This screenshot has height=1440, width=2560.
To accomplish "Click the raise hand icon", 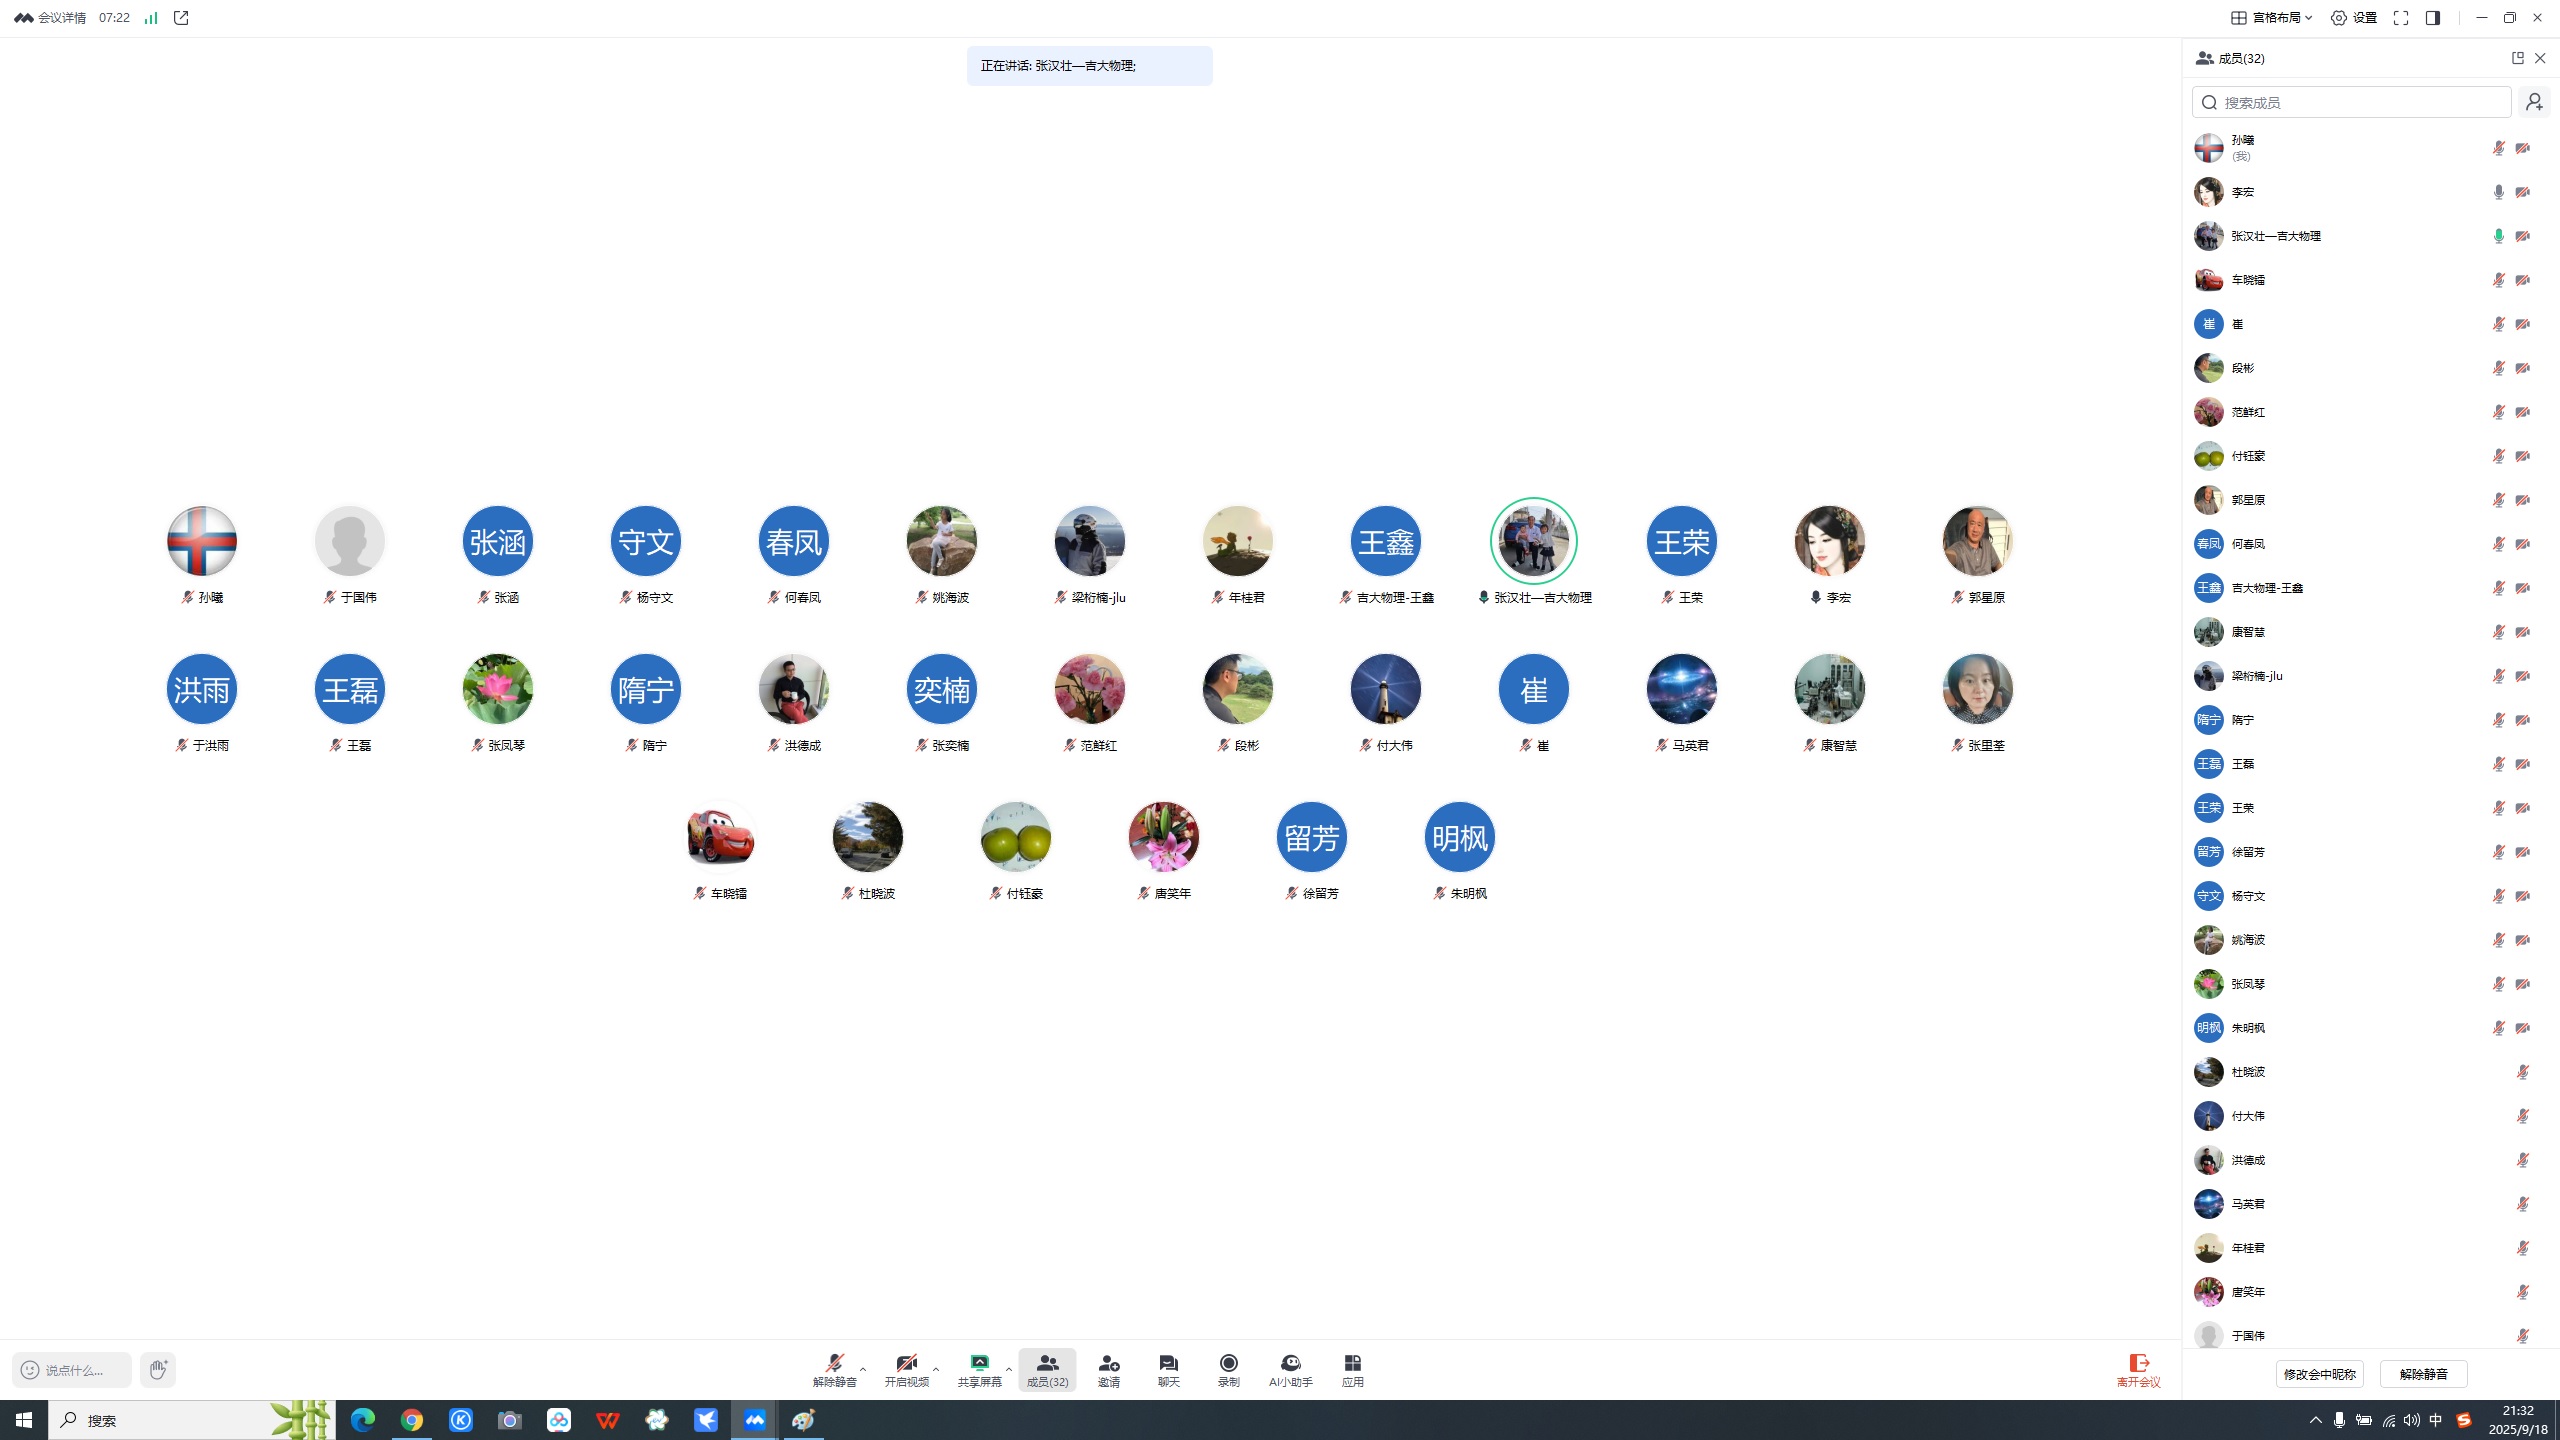I will point(158,1369).
